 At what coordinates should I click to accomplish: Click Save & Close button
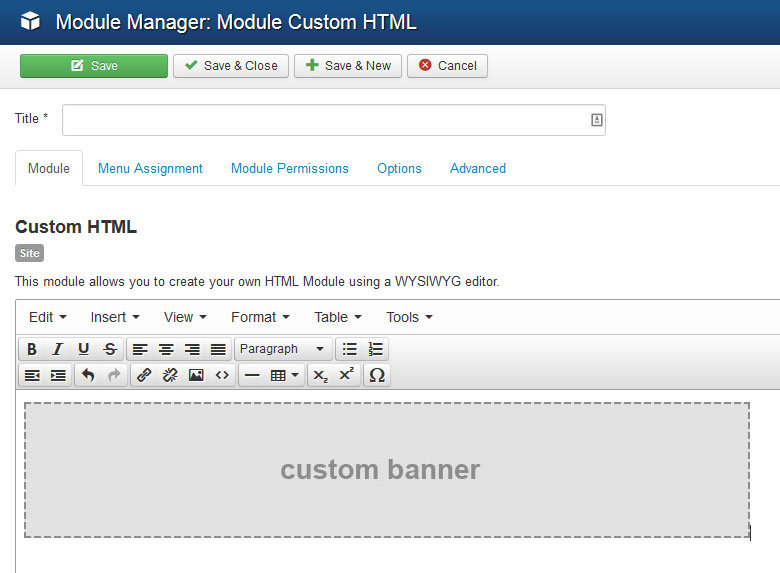[231, 66]
